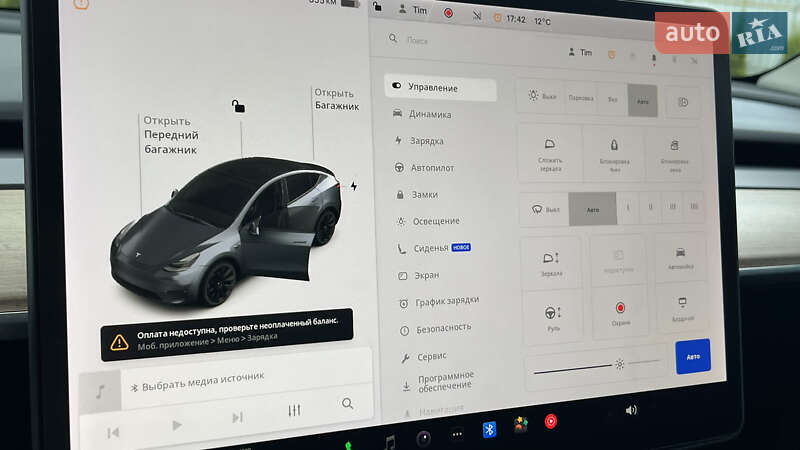
Task: Open the three-dots app launcher in dock
Action: (457, 434)
